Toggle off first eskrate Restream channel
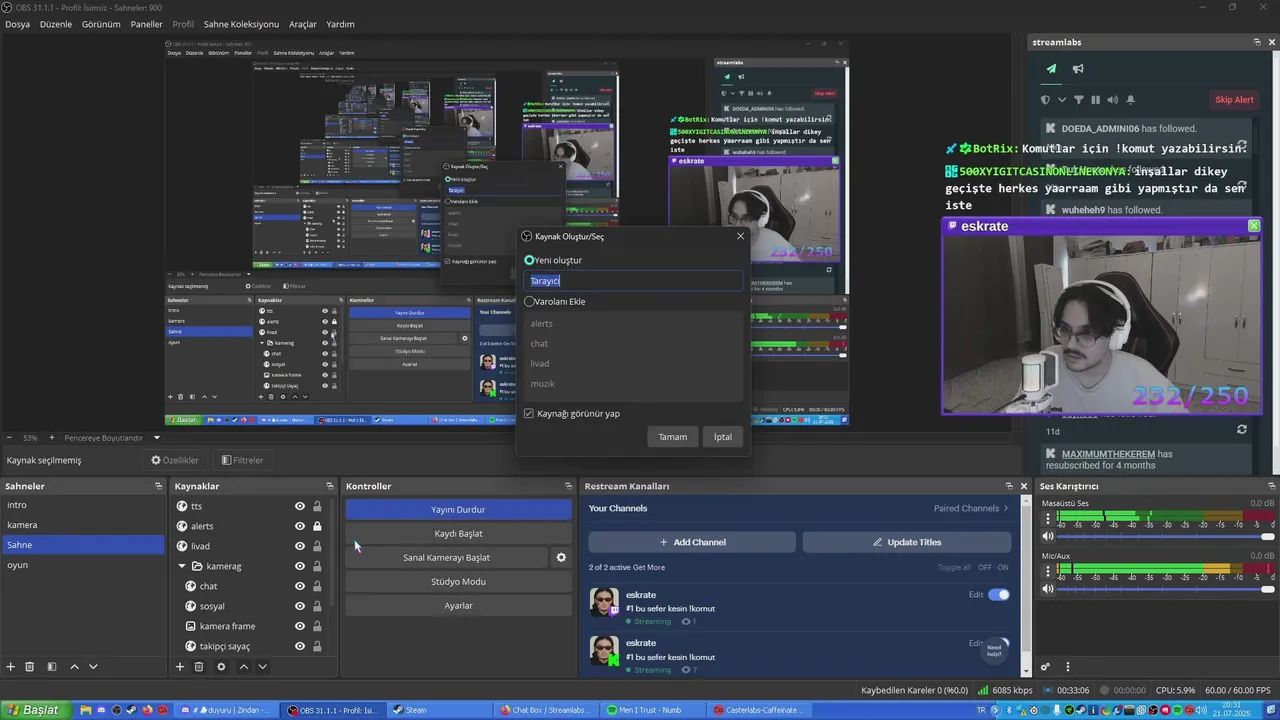This screenshot has width=1280, height=720. click(998, 595)
